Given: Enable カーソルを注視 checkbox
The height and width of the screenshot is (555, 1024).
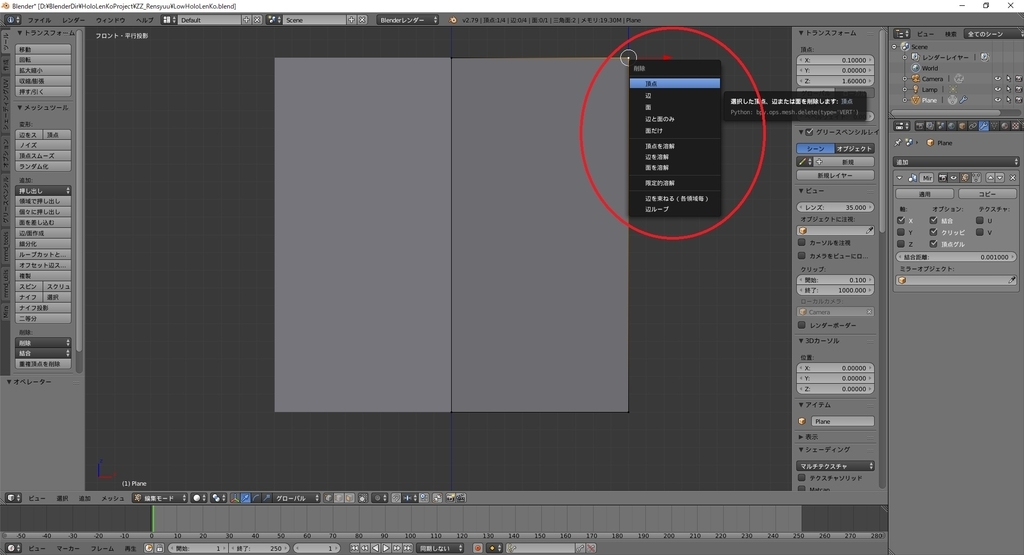Looking at the screenshot, I should pyautogui.click(x=802, y=242).
